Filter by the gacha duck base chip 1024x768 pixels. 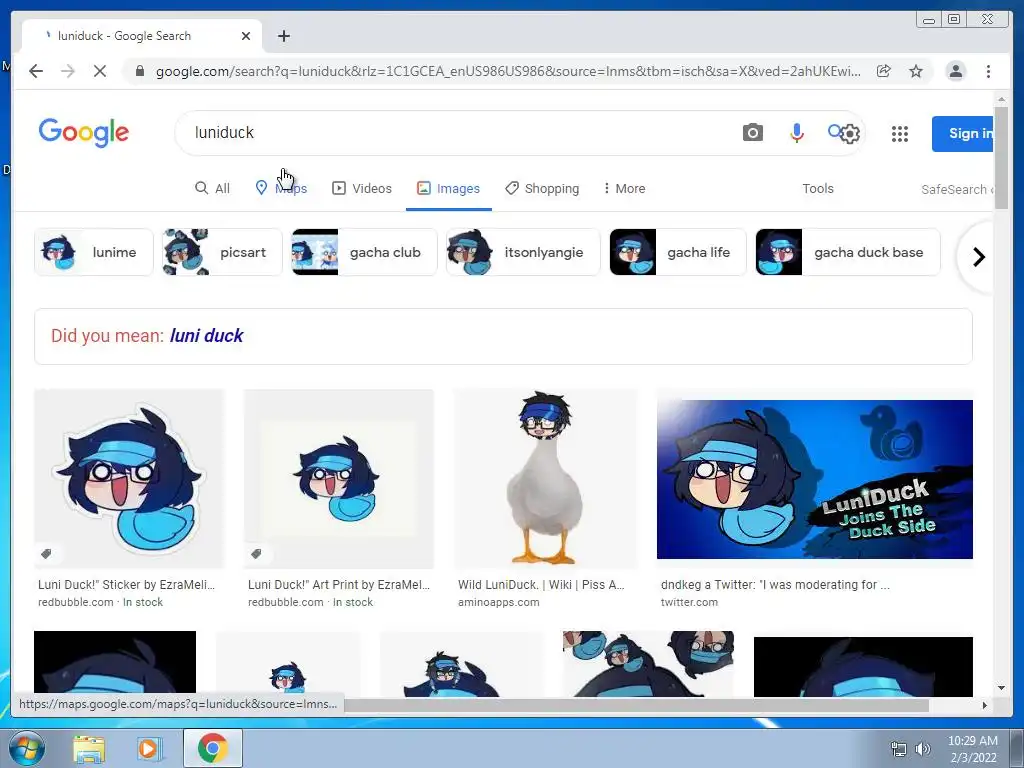848,252
